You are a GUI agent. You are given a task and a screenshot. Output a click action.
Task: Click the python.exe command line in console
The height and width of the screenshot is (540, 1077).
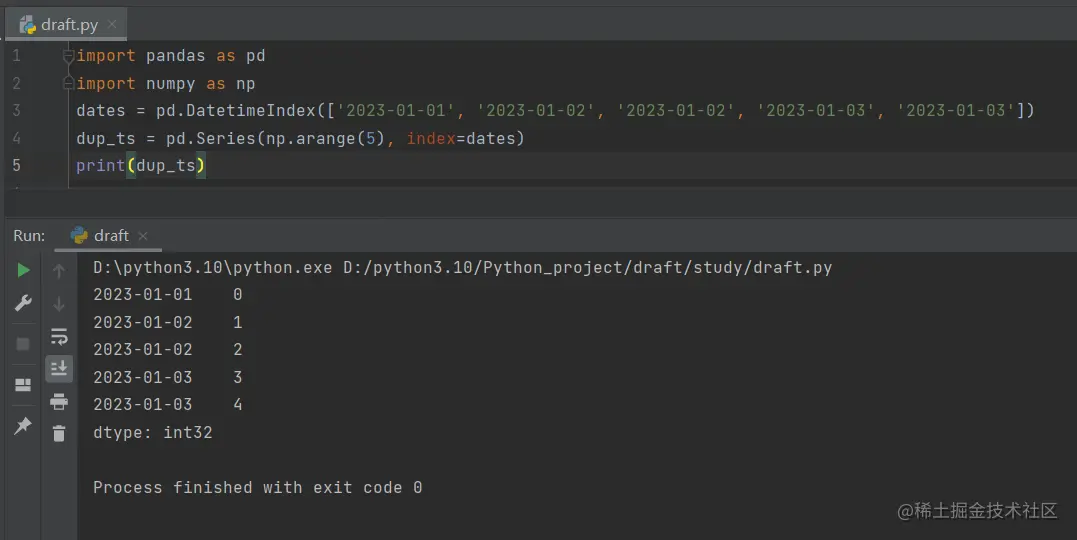coord(462,267)
